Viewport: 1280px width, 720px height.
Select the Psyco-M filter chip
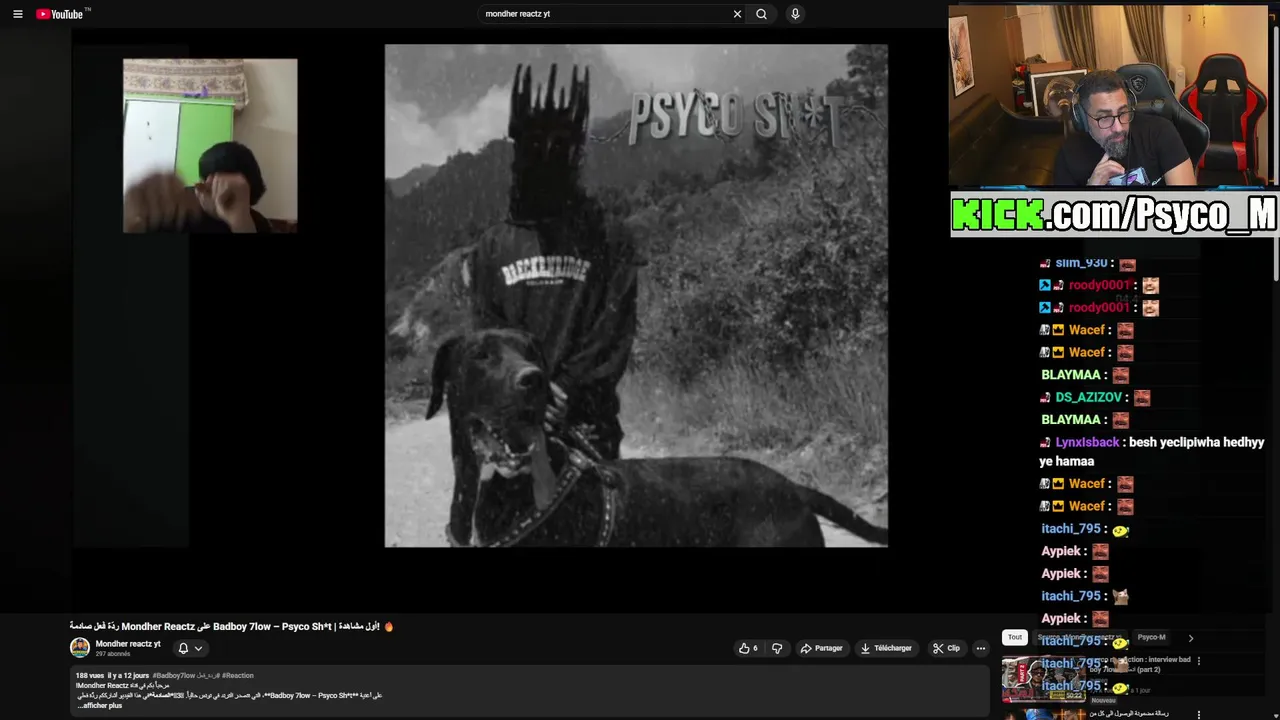[1151, 637]
